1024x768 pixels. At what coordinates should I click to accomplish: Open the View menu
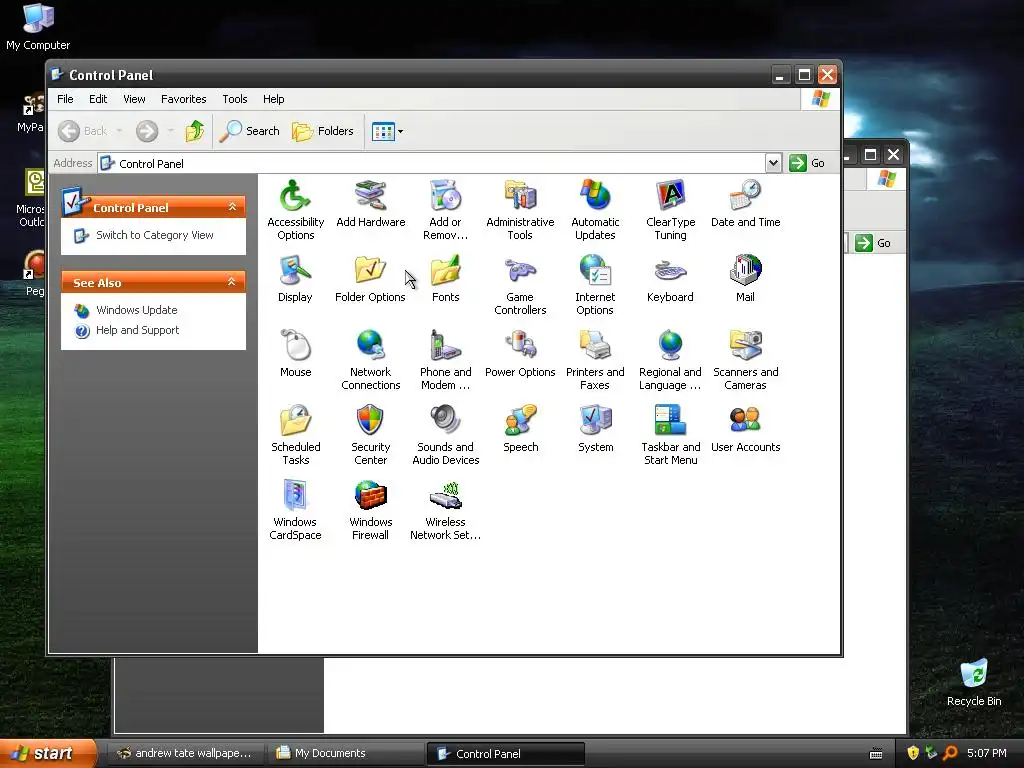click(x=134, y=99)
